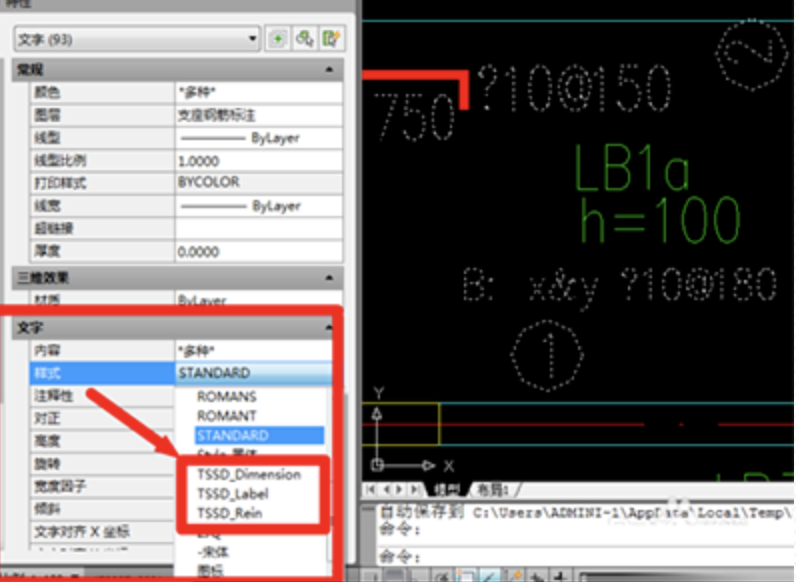Choose -宋体 in the style list
The image size is (796, 582).
coord(213,552)
